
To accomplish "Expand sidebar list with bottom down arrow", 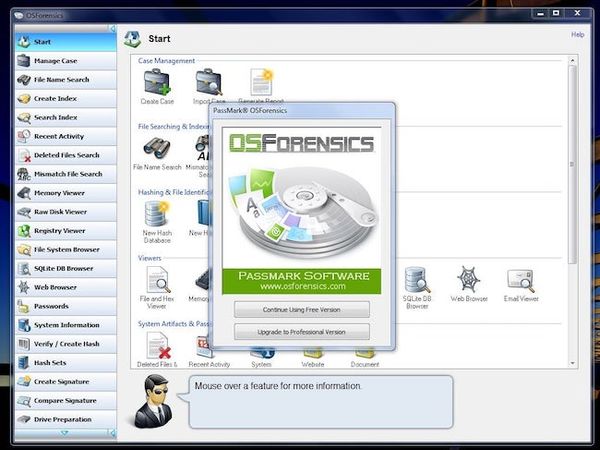I will 64,433.
